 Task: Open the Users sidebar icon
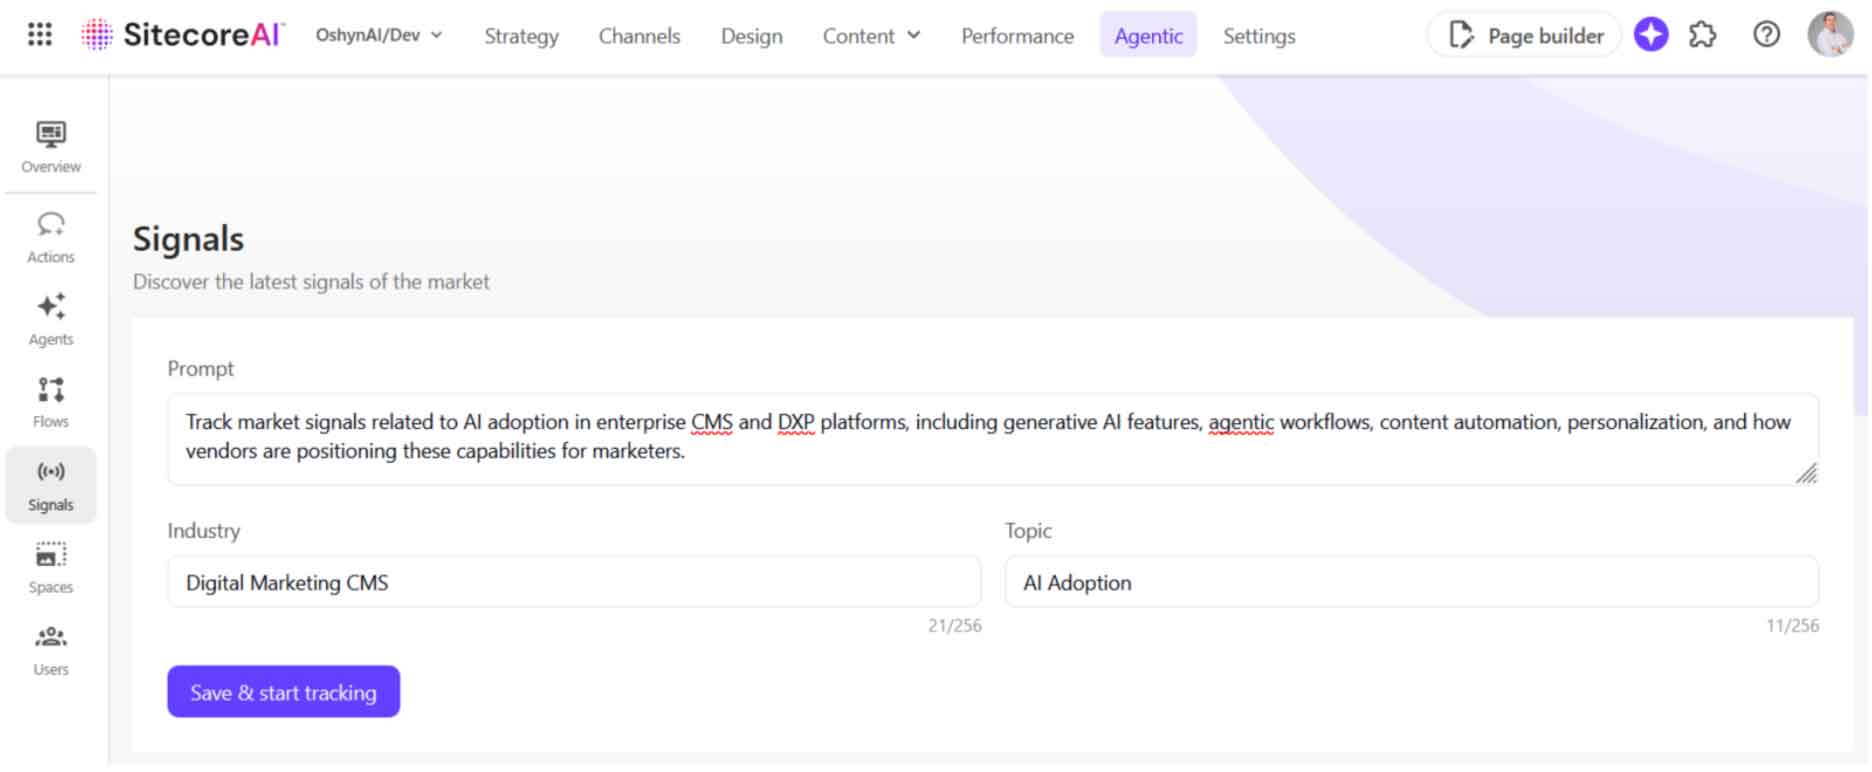51,650
